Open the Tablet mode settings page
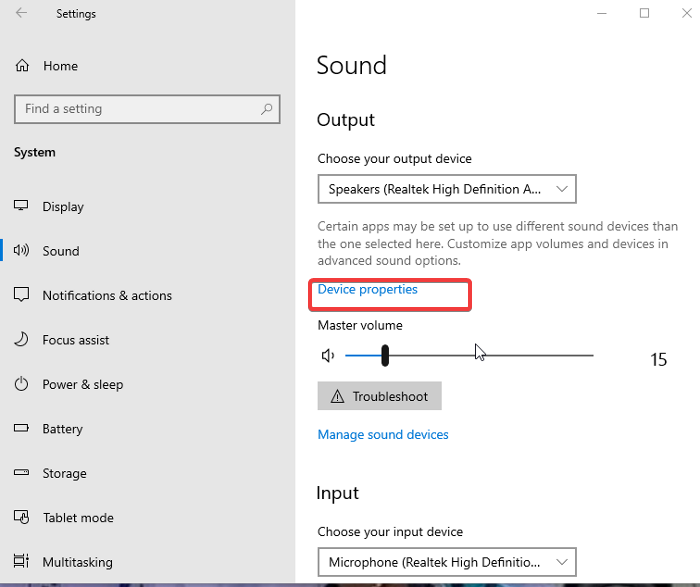The width and height of the screenshot is (700, 587). point(77,518)
